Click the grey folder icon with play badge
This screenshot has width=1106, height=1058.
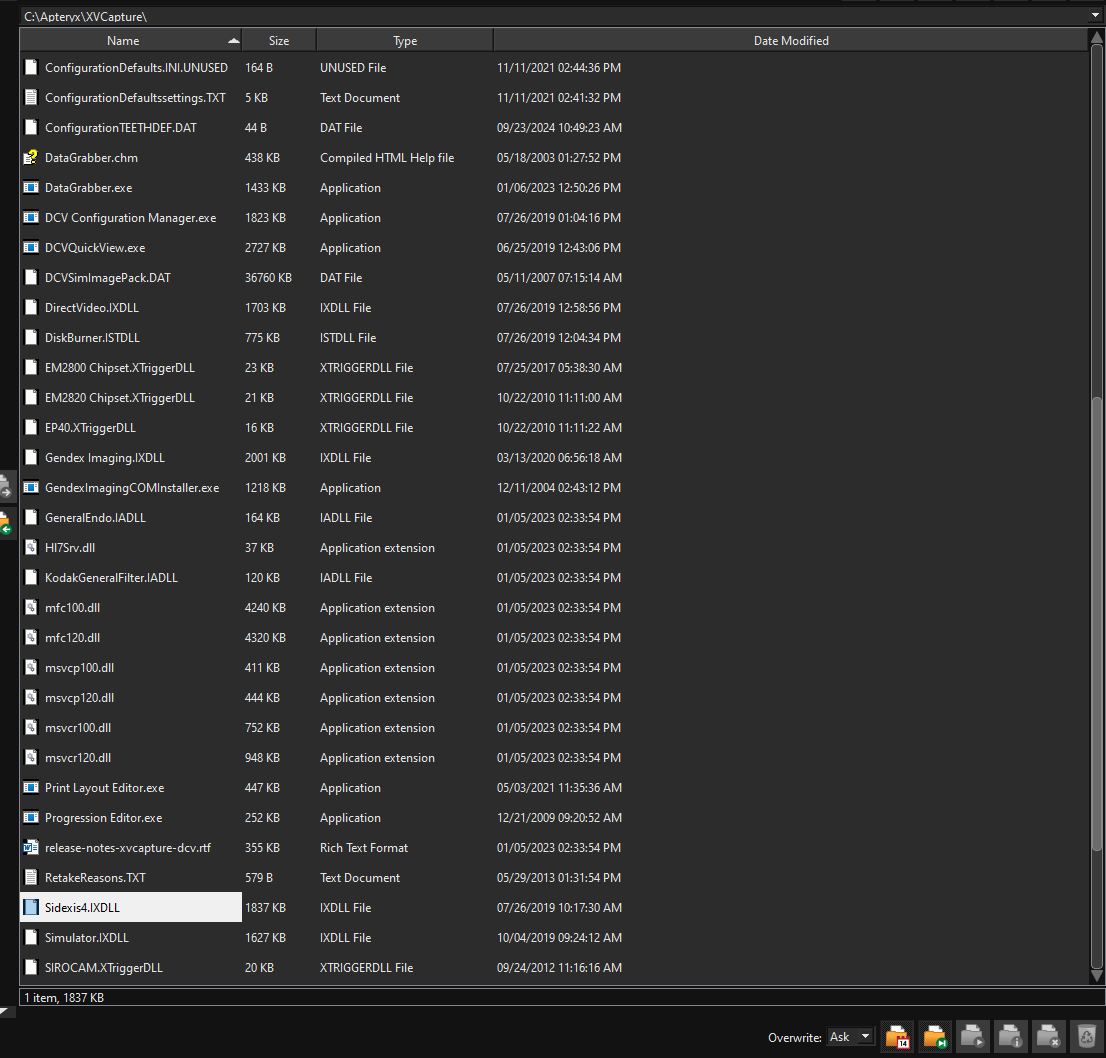pos(972,1037)
